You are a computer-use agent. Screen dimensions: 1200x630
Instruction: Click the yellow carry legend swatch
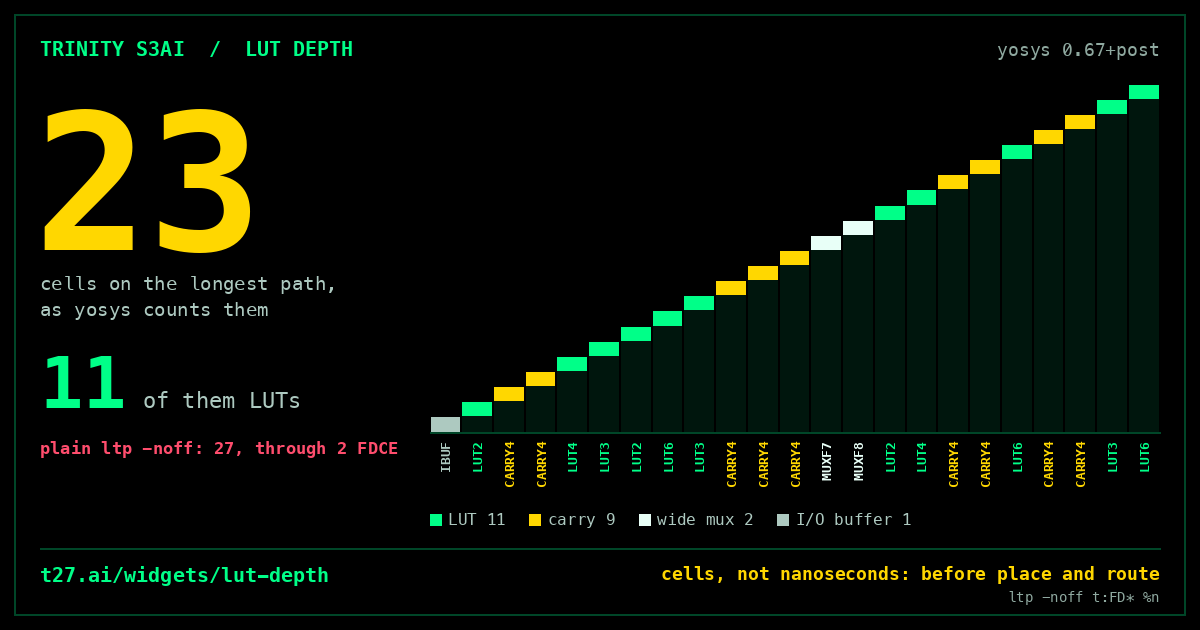[x=535, y=520]
